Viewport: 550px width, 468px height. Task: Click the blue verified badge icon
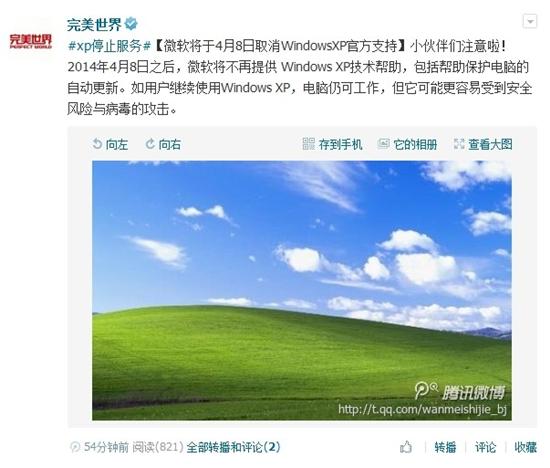click(x=132, y=24)
